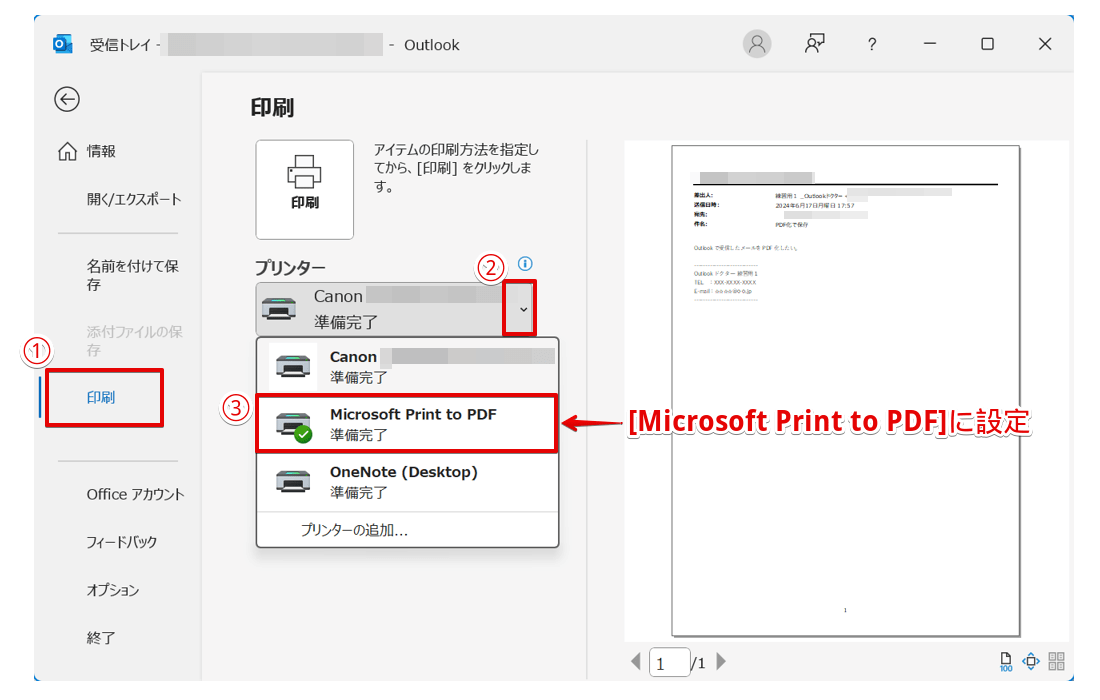Click the next page arrow under the preview
Screen dimensions: 1100x700
point(722,661)
